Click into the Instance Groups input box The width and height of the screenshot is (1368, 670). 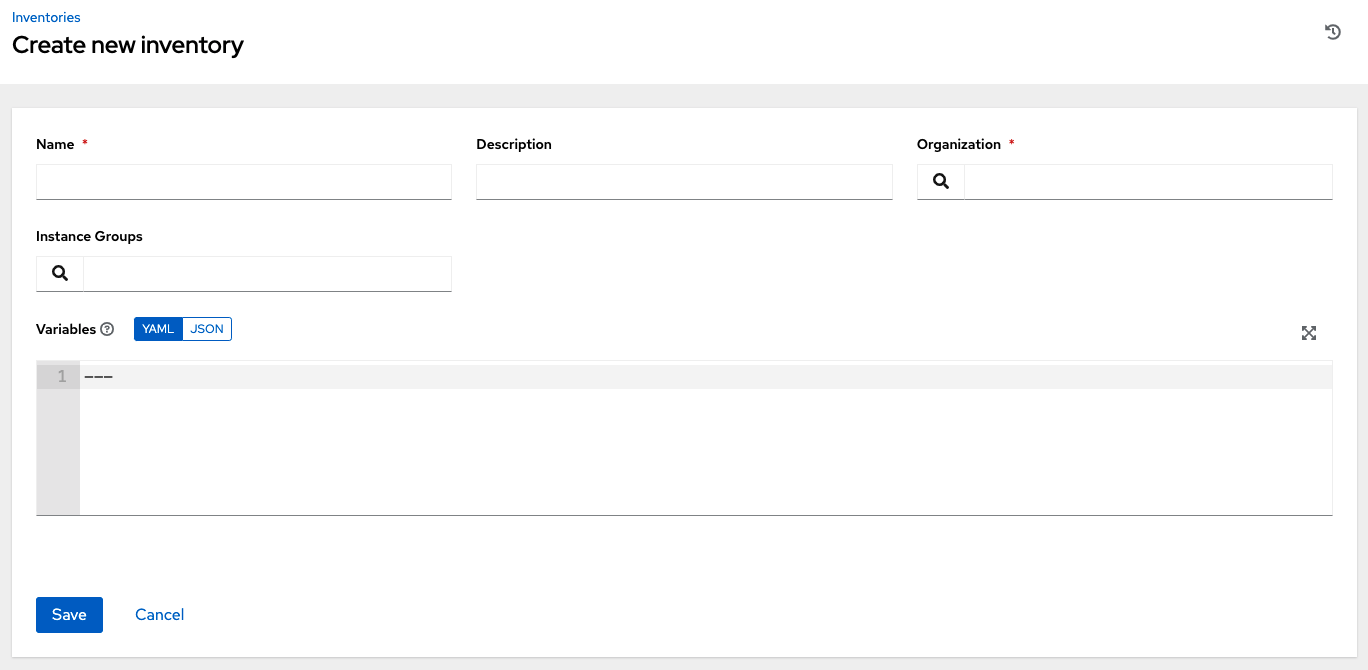(267, 274)
